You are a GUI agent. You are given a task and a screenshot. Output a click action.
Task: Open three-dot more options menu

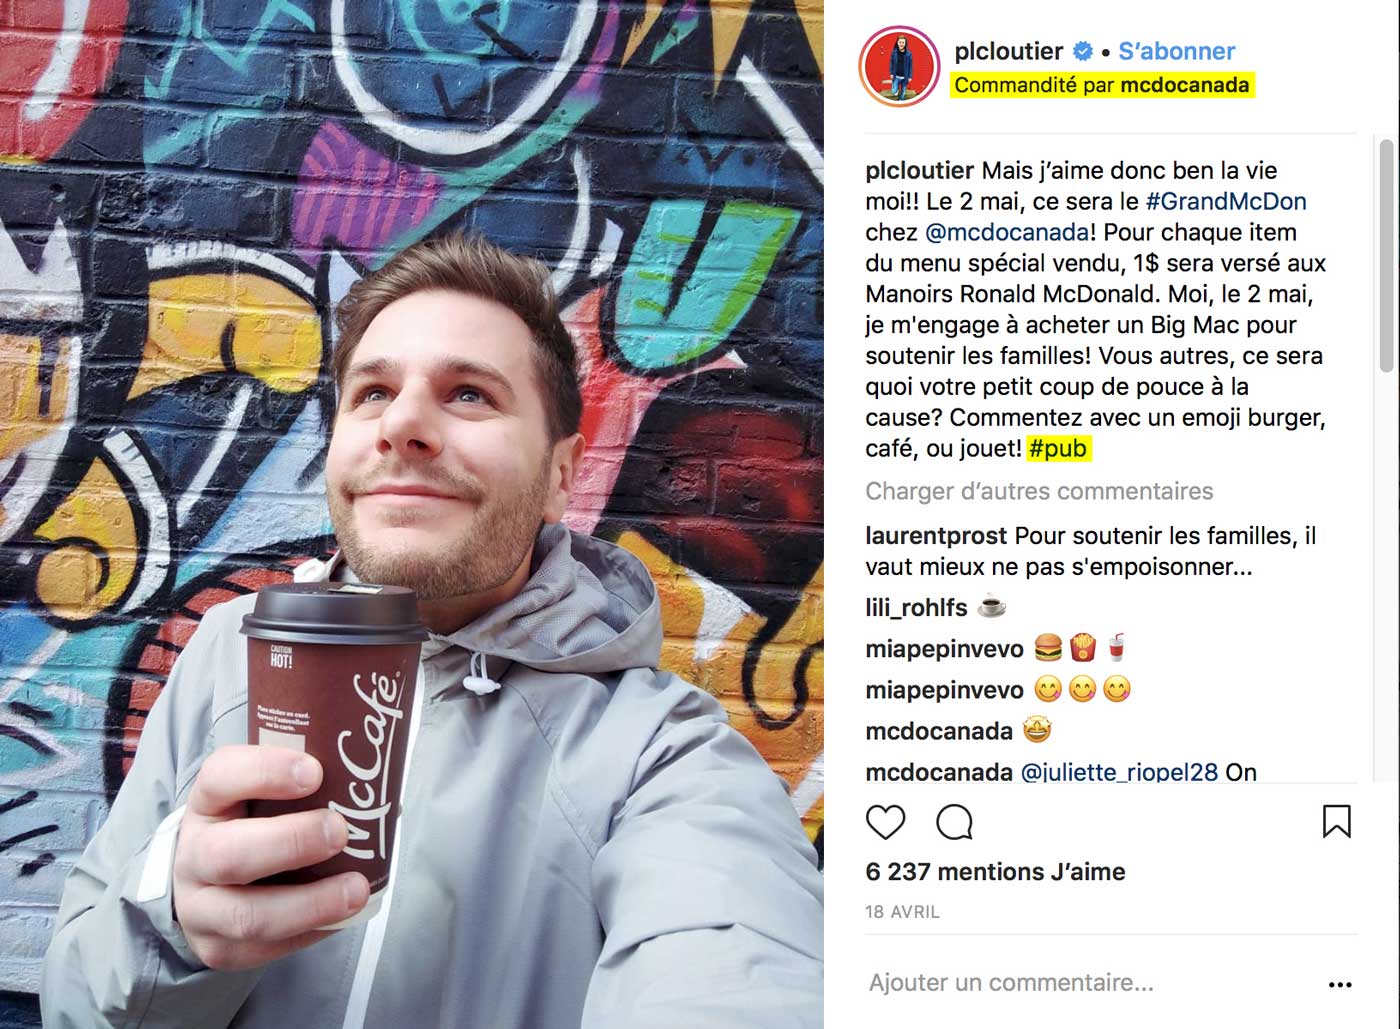click(1340, 985)
